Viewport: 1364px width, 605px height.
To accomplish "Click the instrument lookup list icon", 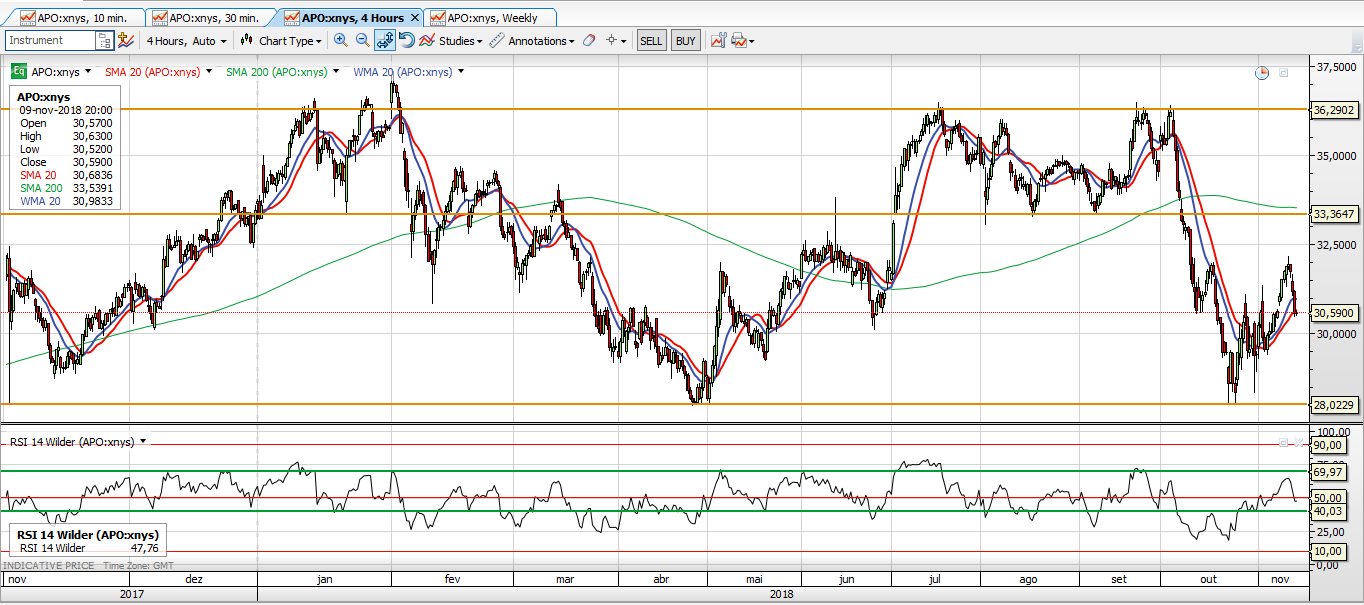I will click(x=104, y=41).
